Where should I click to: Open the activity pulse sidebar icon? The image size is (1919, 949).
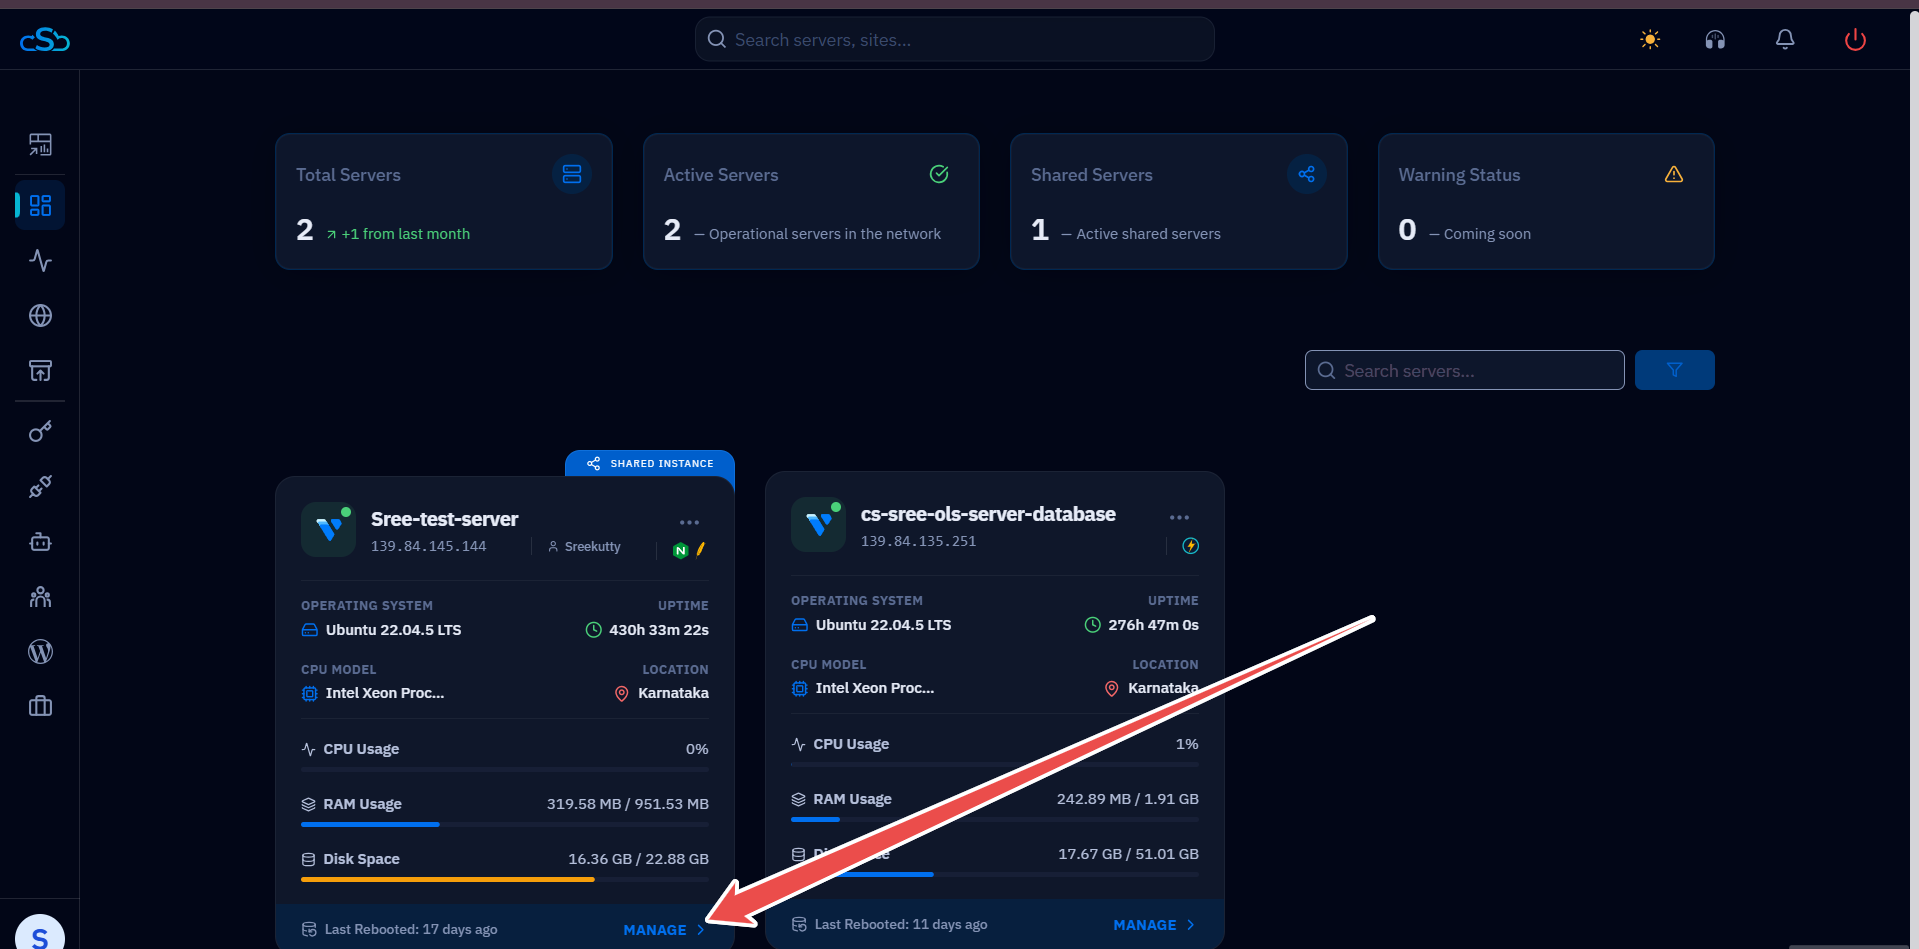point(40,261)
